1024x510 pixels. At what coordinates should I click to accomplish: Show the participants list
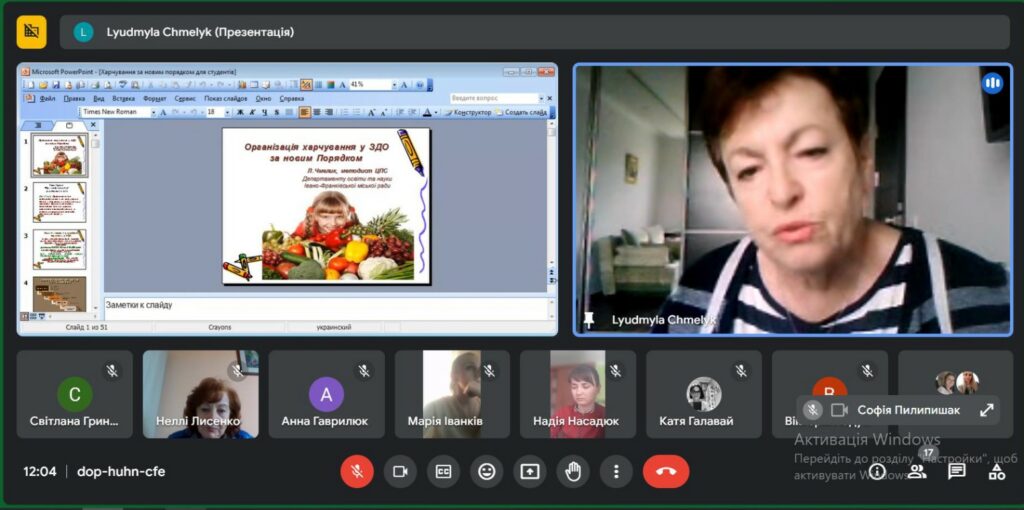coord(917,471)
